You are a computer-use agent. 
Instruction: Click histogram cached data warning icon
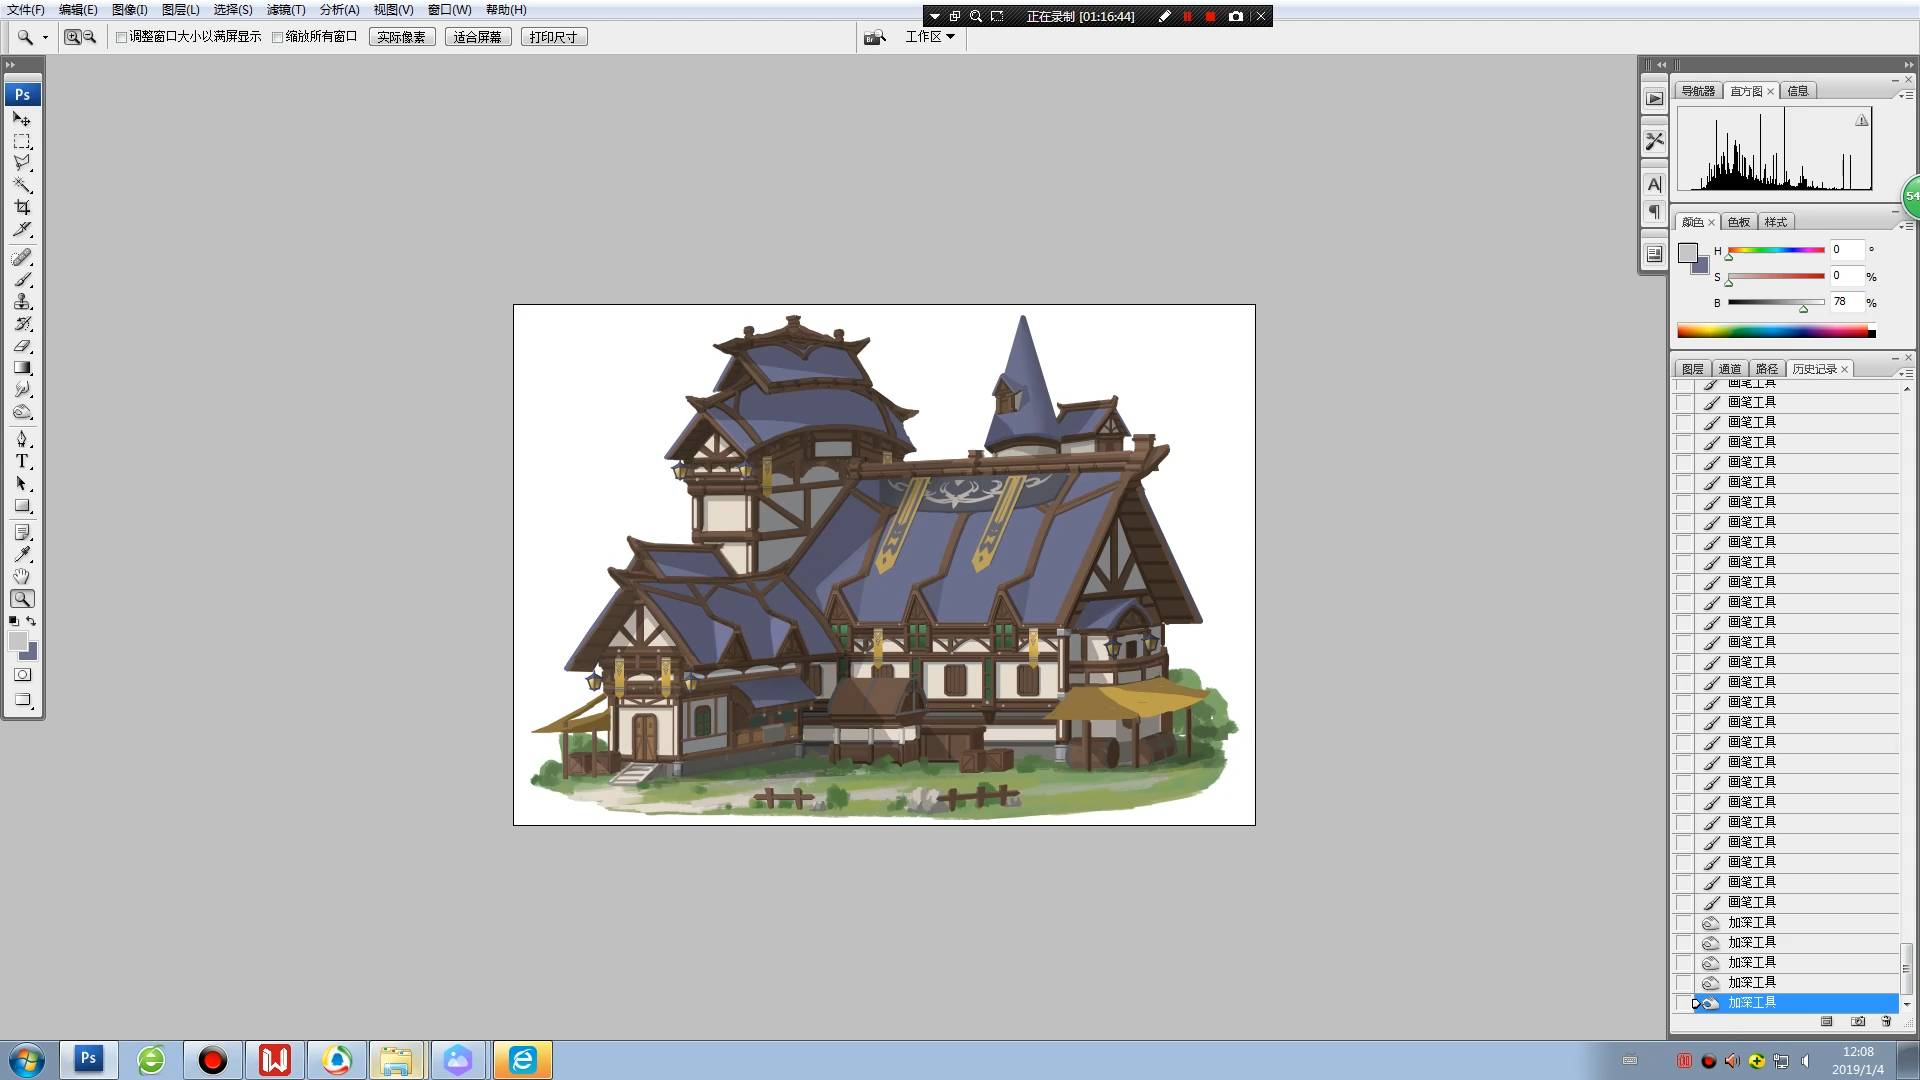pyautogui.click(x=1862, y=120)
